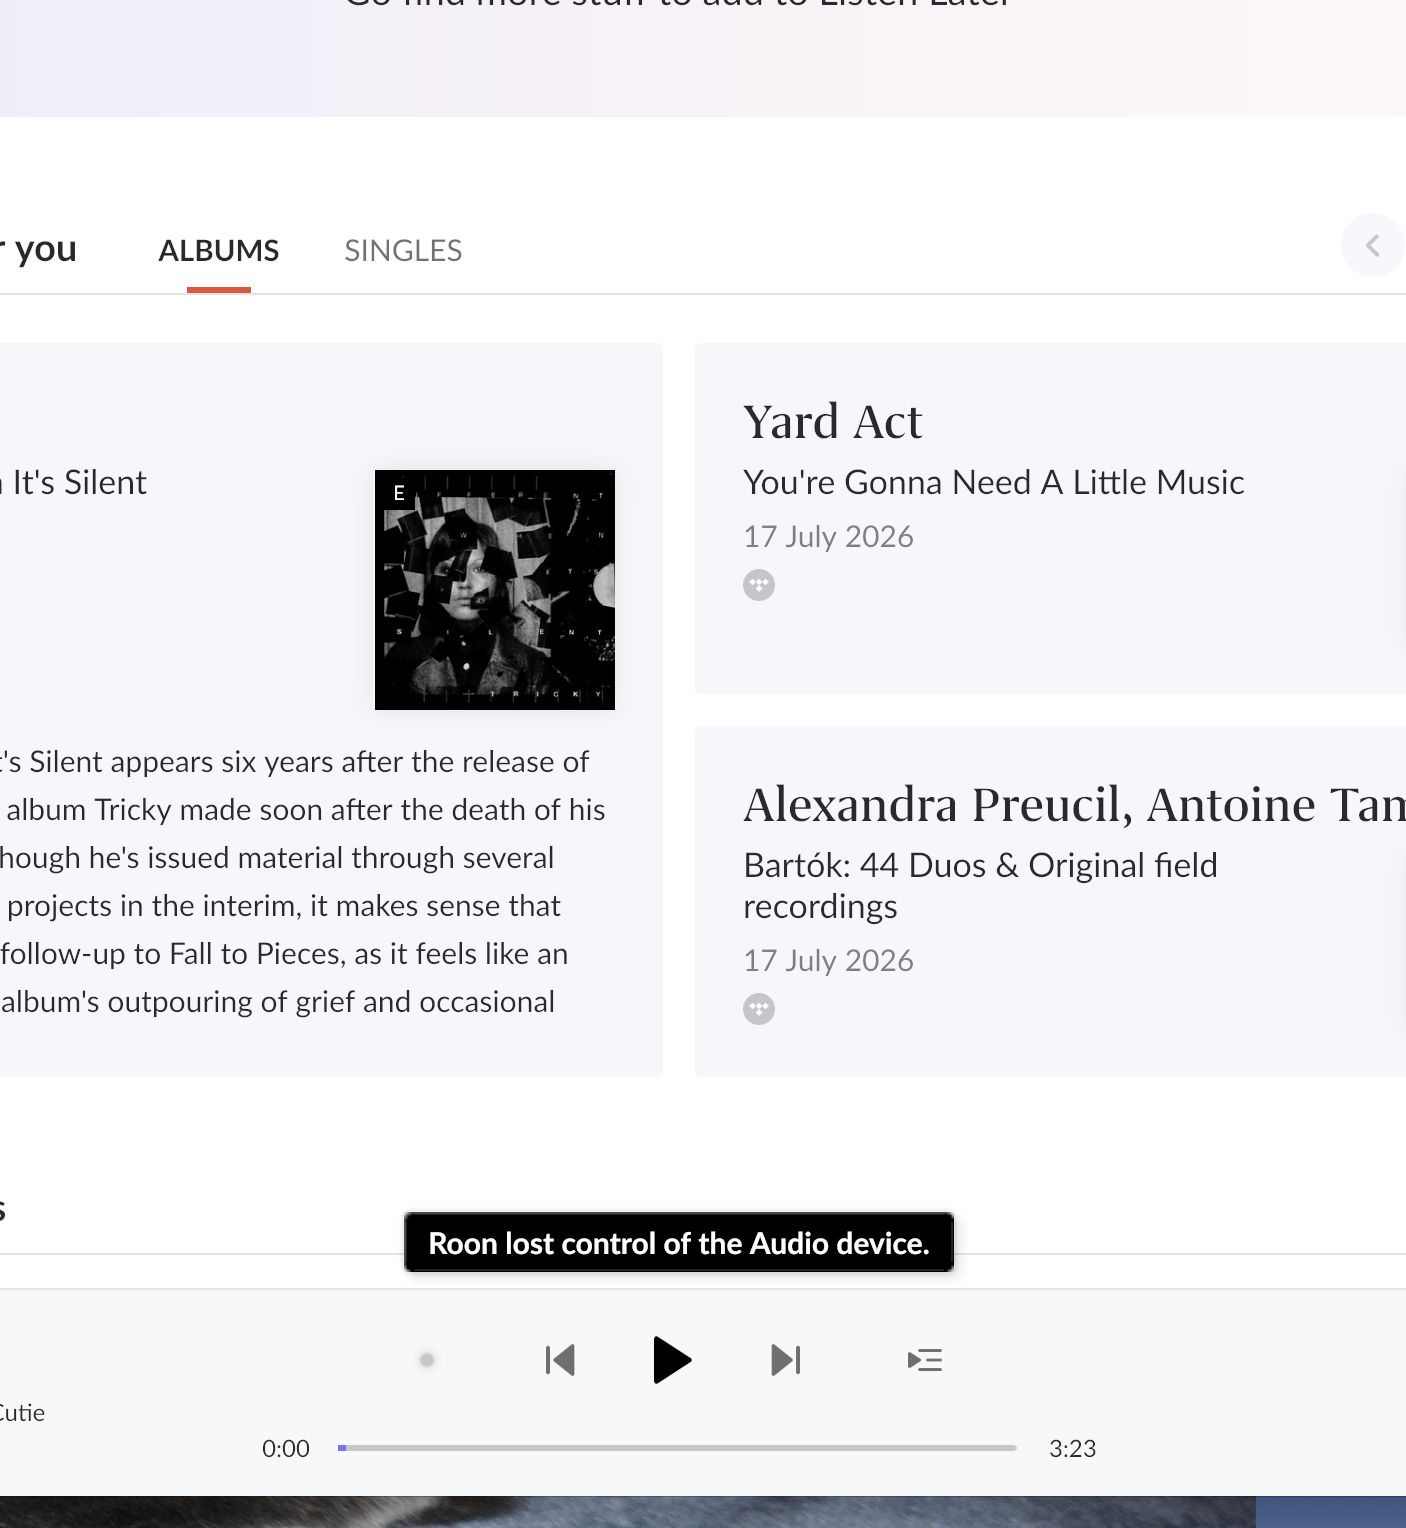The height and width of the screenshot is (1528, 1406).
Task: Dismiss the Roon lost control notification
Action: (x=679, y=1243)
